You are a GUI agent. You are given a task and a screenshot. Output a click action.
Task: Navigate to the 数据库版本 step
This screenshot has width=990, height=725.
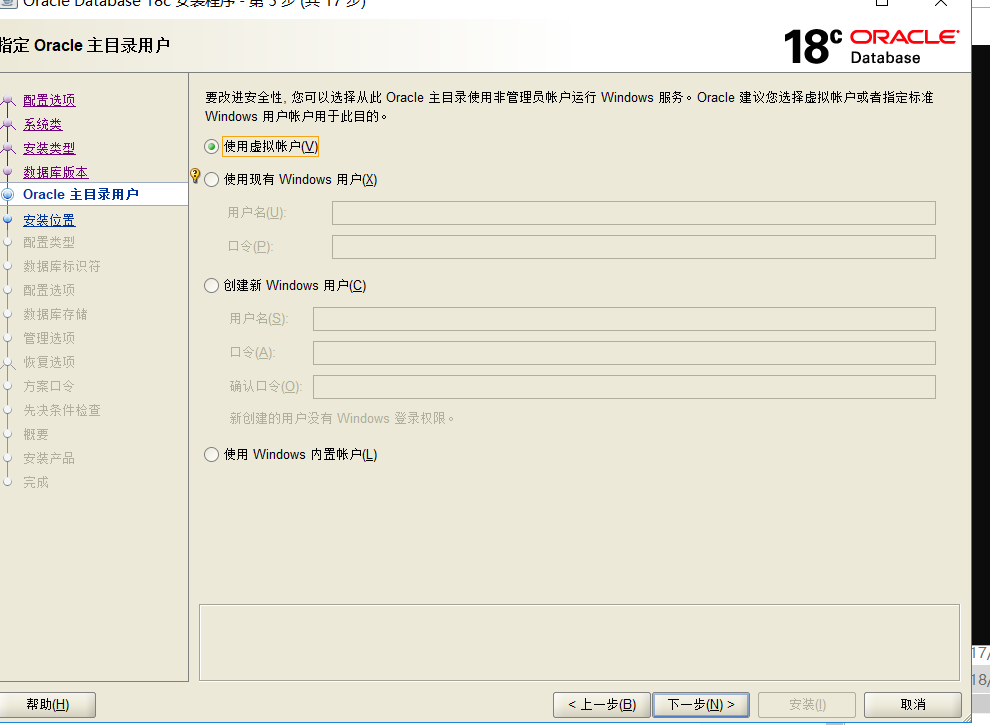[x=54, y=171]
